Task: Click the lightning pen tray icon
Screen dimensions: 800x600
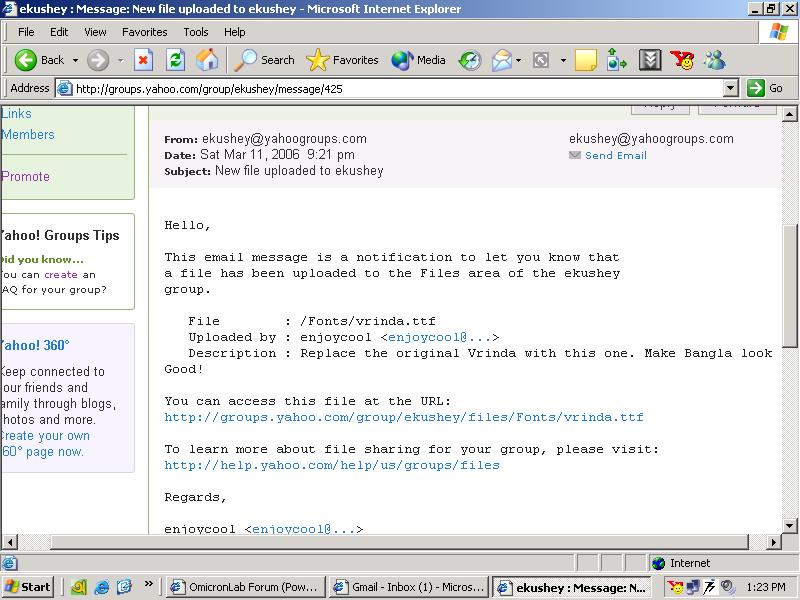Action: coord(709,587)
